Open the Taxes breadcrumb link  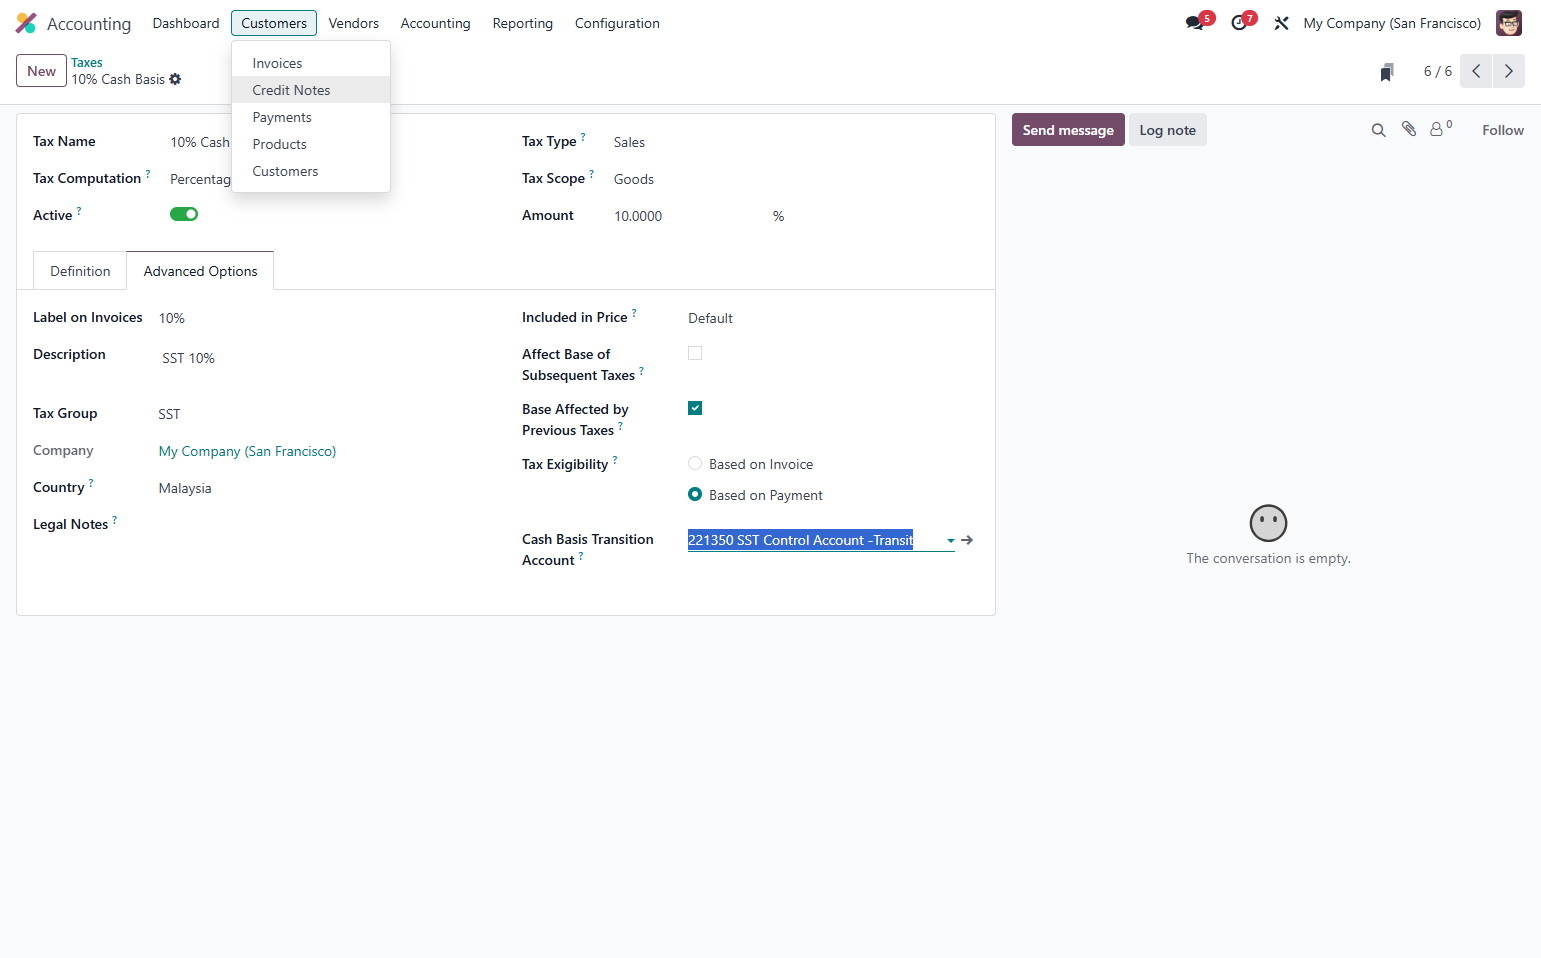(87, 62)
